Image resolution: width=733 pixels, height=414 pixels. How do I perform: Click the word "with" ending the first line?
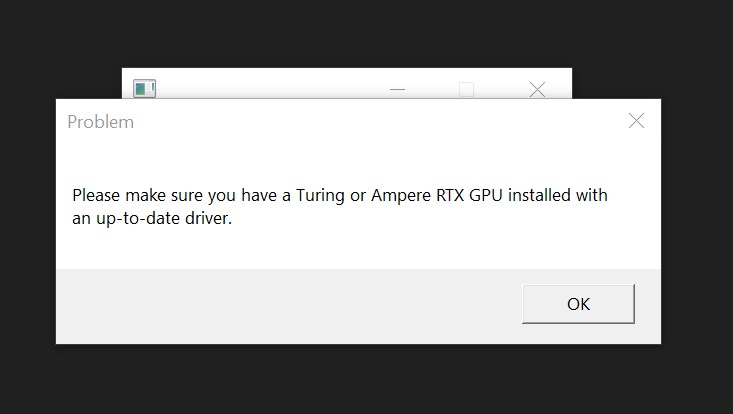(592, 195)
